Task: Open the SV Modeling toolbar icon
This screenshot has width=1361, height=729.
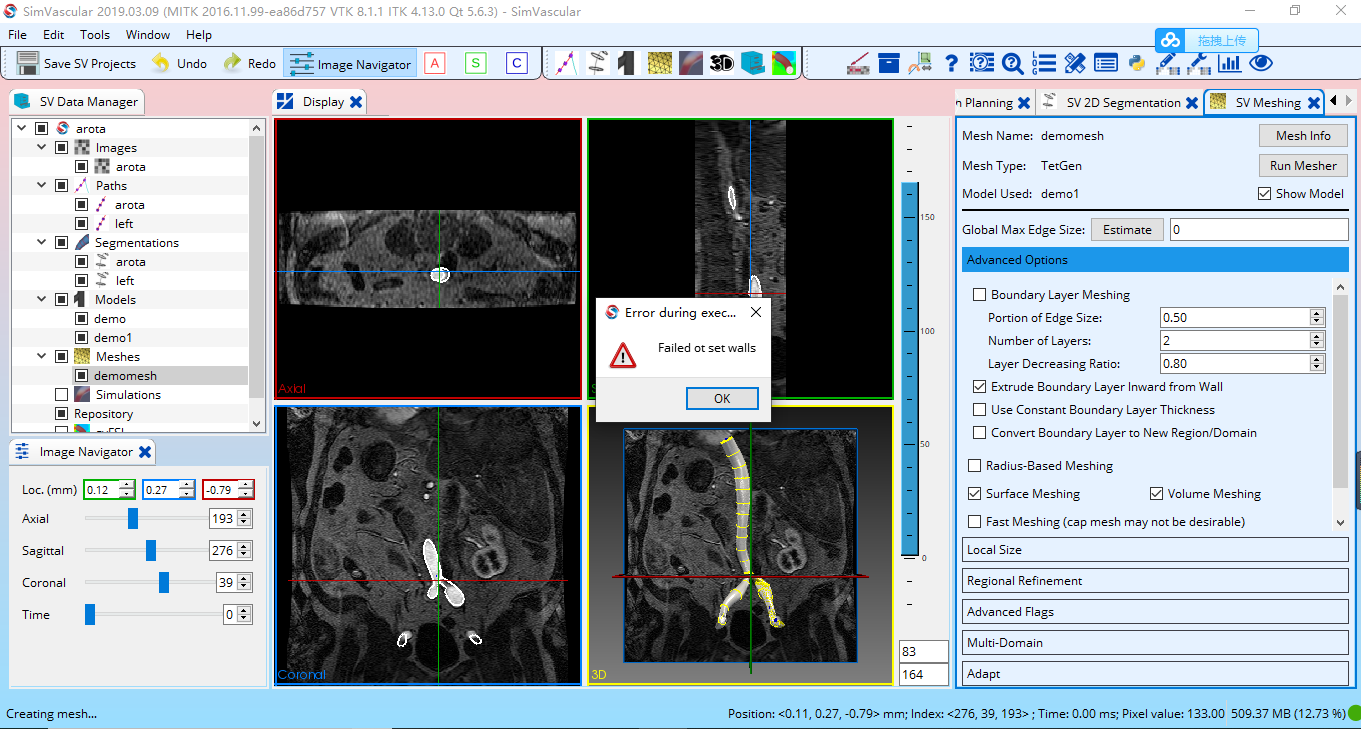Action: [x=627, y=63]
